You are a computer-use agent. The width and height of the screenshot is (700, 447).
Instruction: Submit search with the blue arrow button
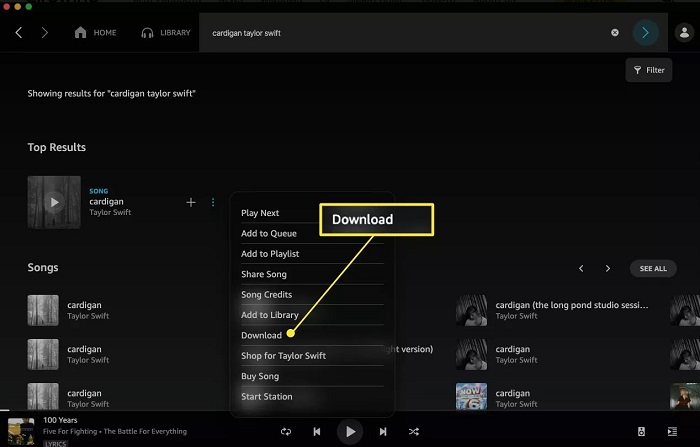[x=645, y=33]
